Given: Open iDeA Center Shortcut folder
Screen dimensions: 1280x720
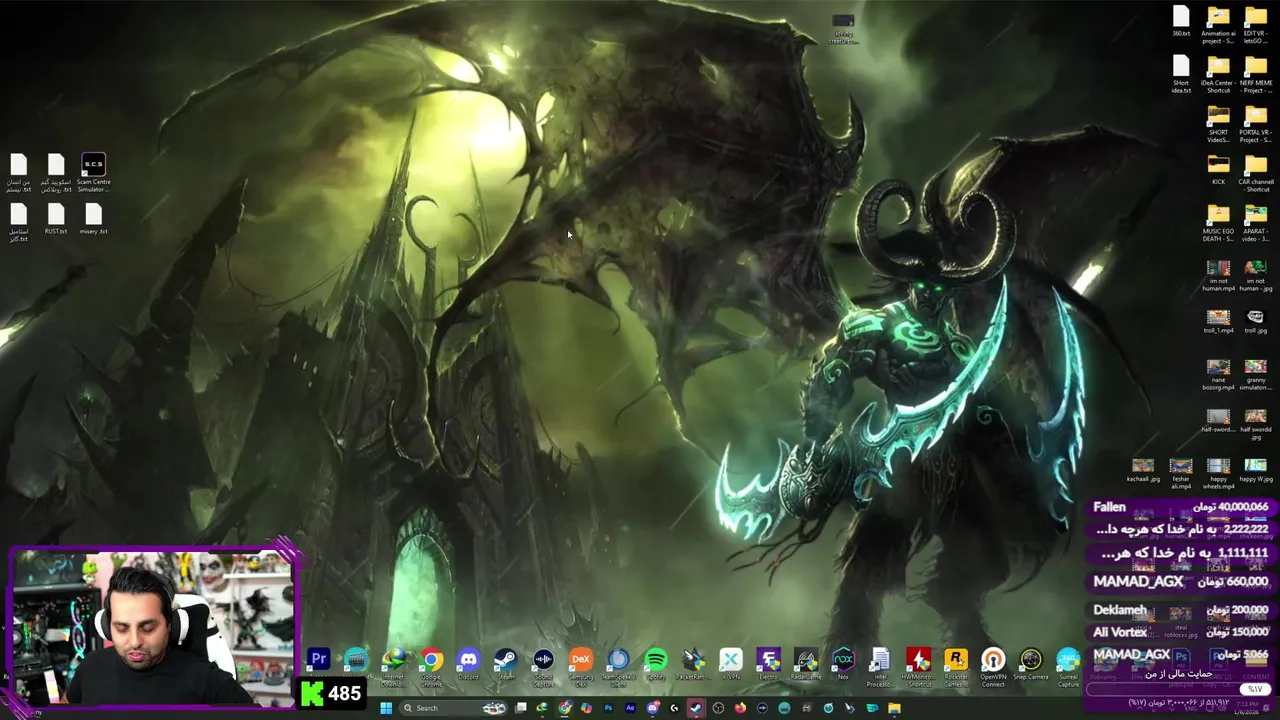Looking at the screenshot, I should [x=1218, y=76].
